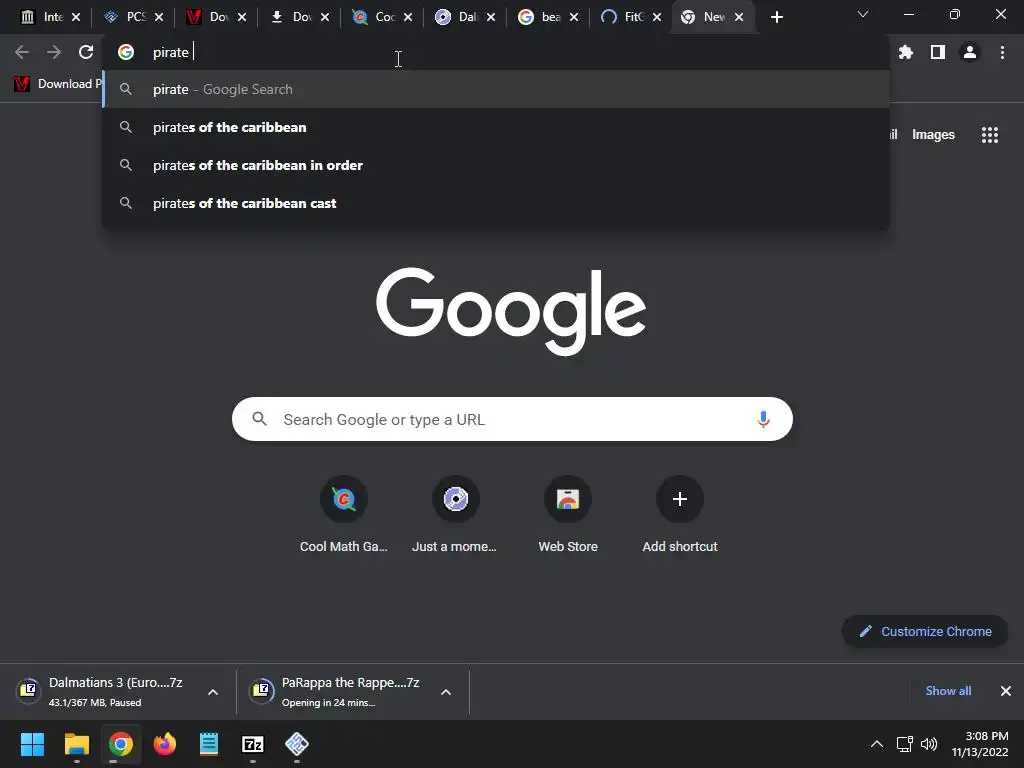
Task: Reload the page with the refresh icon
Action: tap(86, 52)
